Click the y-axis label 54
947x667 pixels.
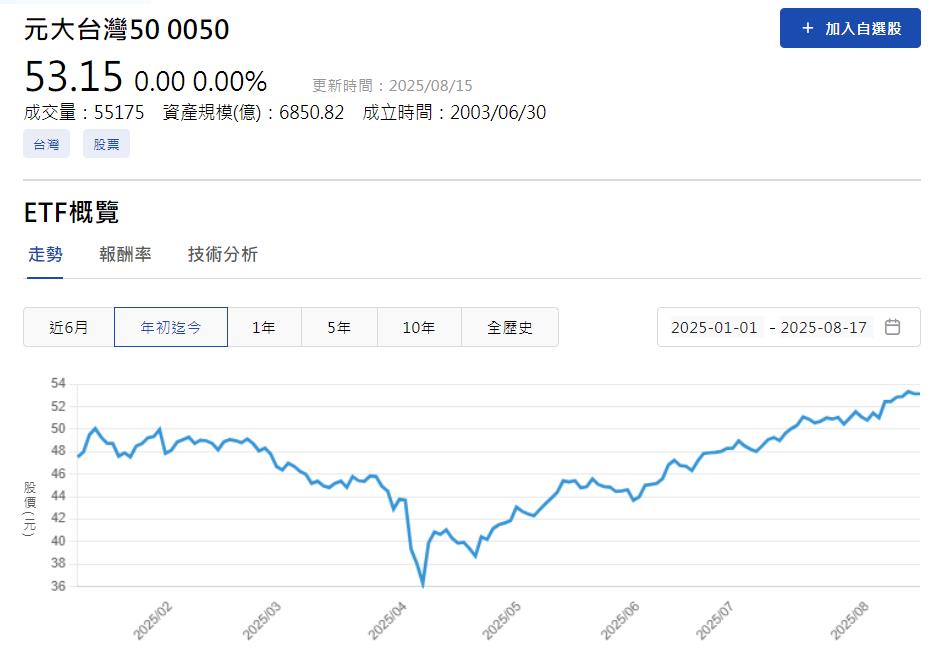[x=58, y=383]
